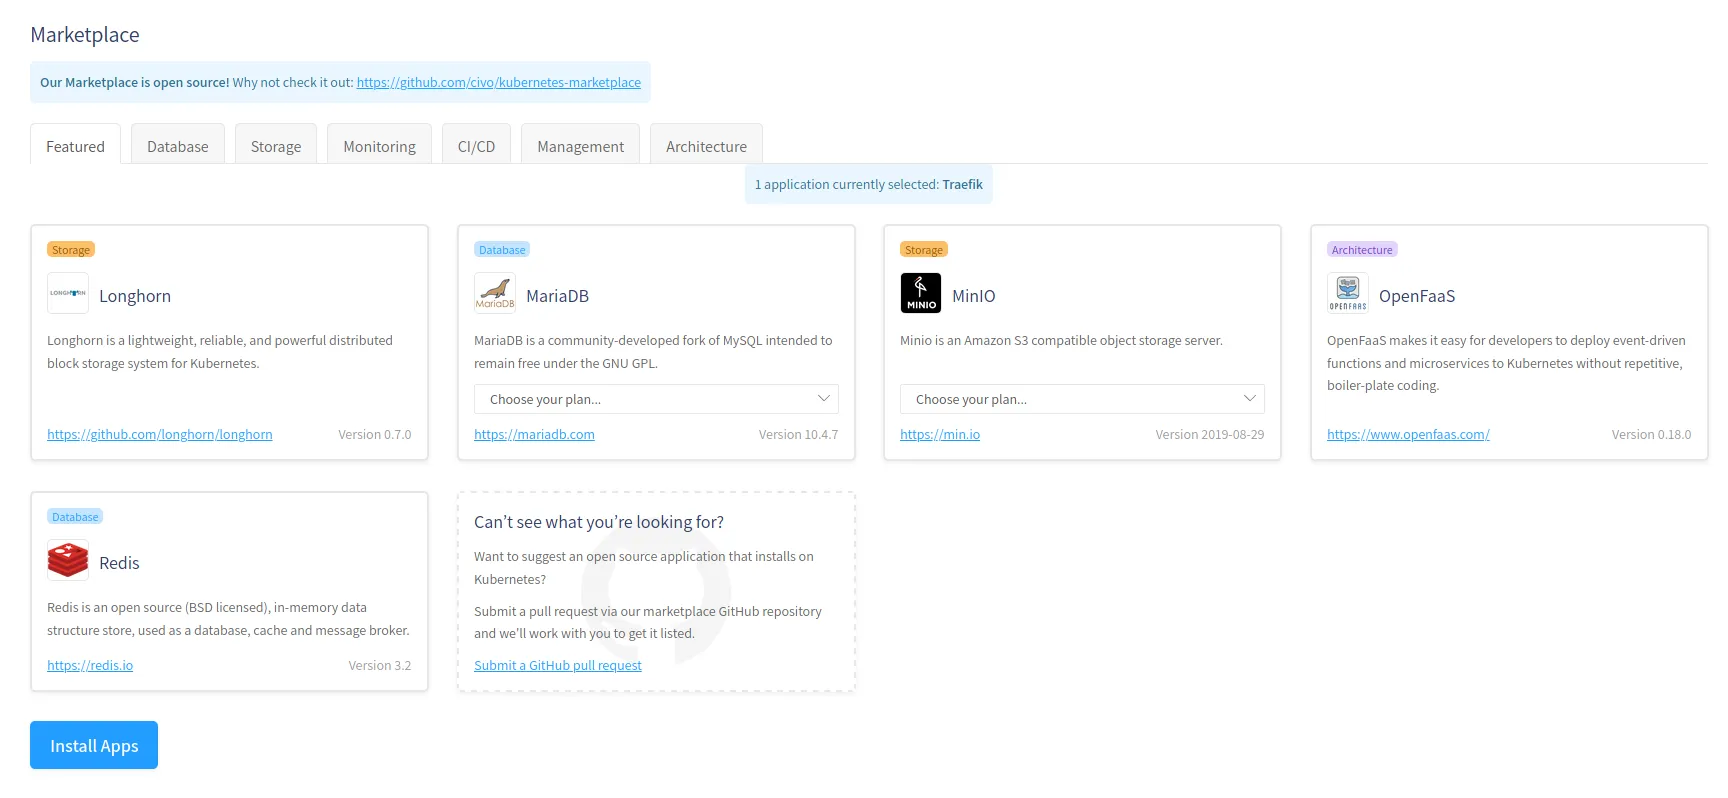Switch to the Database tab
Screen dimensions: 1728x798
[x=178, y=146]
